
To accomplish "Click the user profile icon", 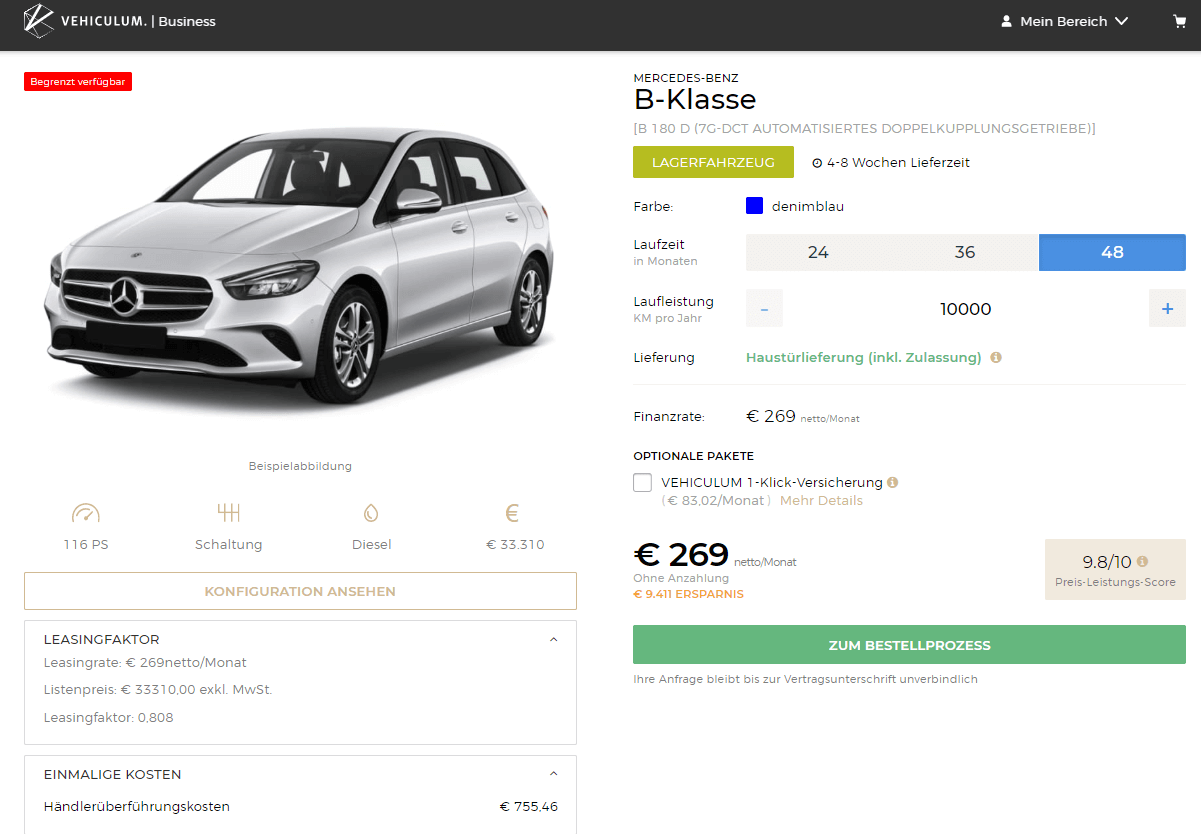I will pyautogui.click(x=1006, y=21).
